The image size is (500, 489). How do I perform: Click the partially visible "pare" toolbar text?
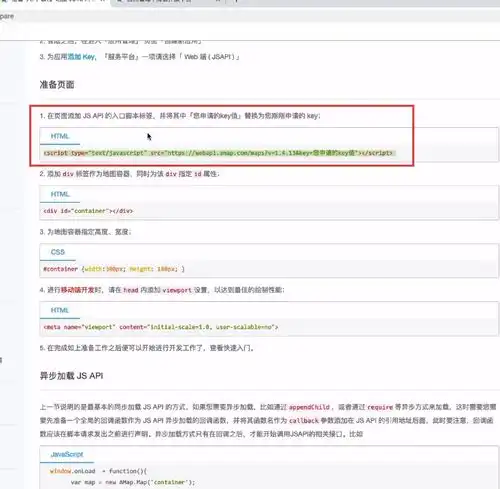[x=7, y=16]
